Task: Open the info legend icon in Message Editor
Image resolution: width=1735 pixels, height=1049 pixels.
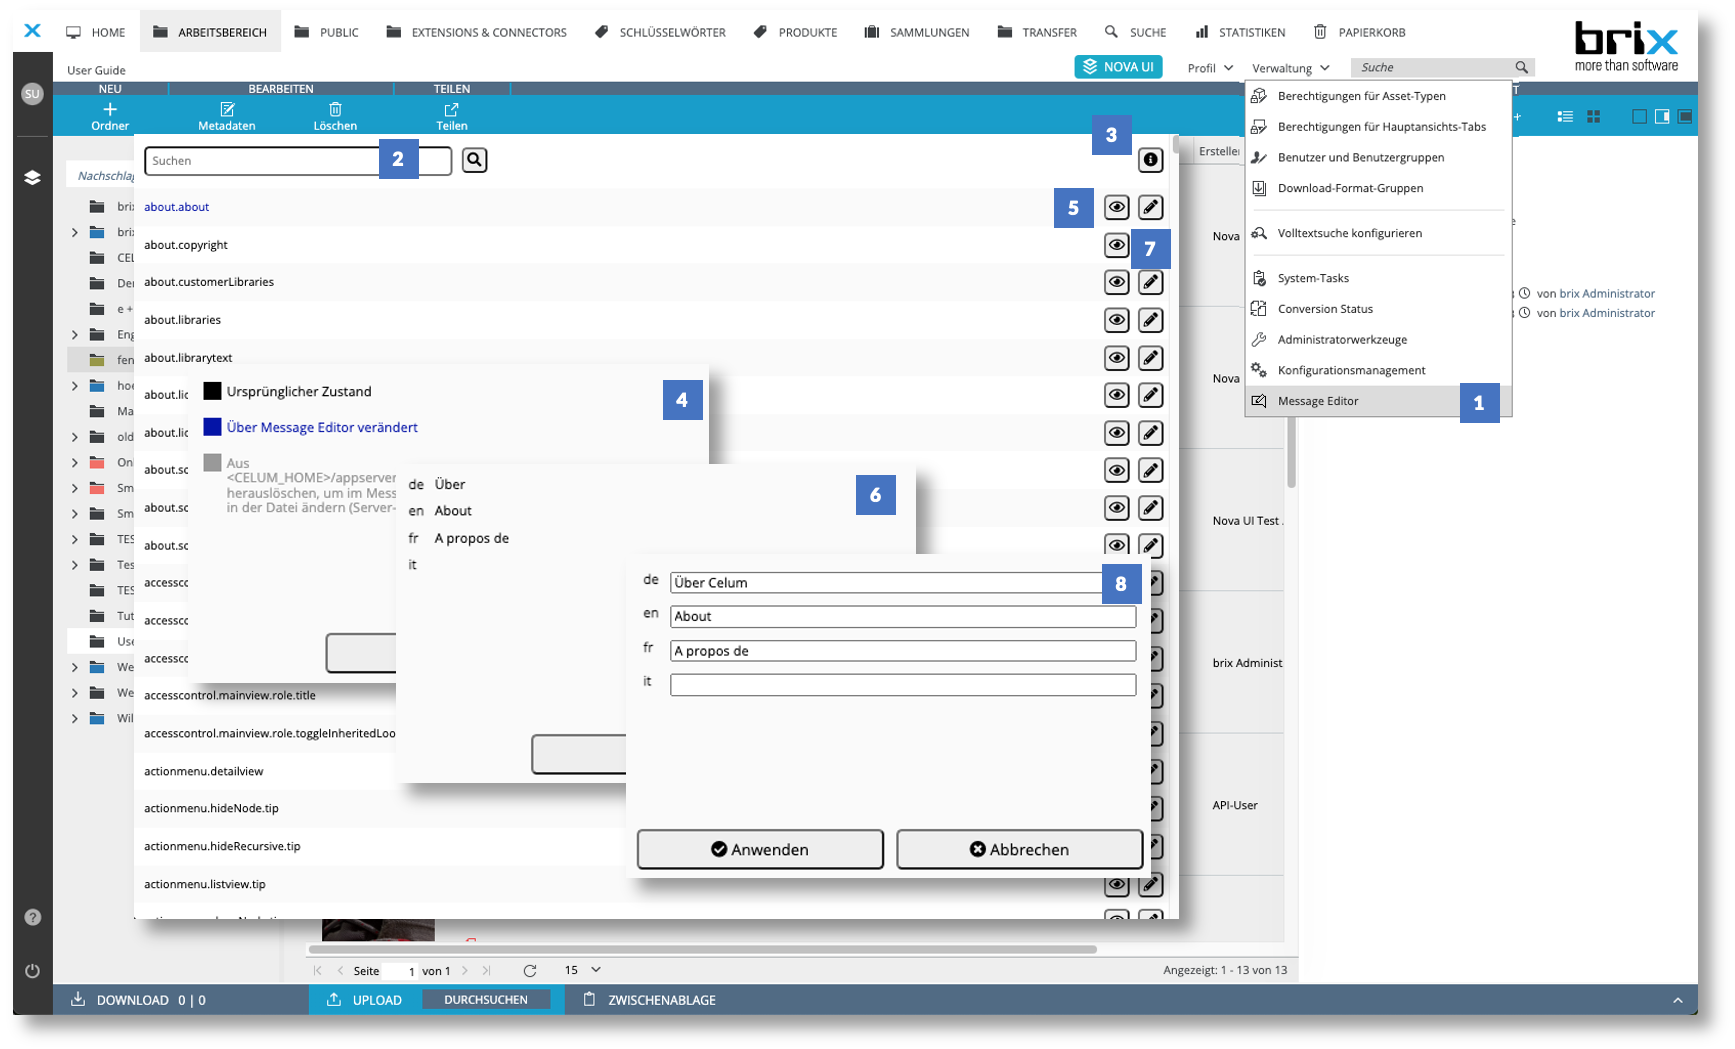Action: [x=1150, y=160]
